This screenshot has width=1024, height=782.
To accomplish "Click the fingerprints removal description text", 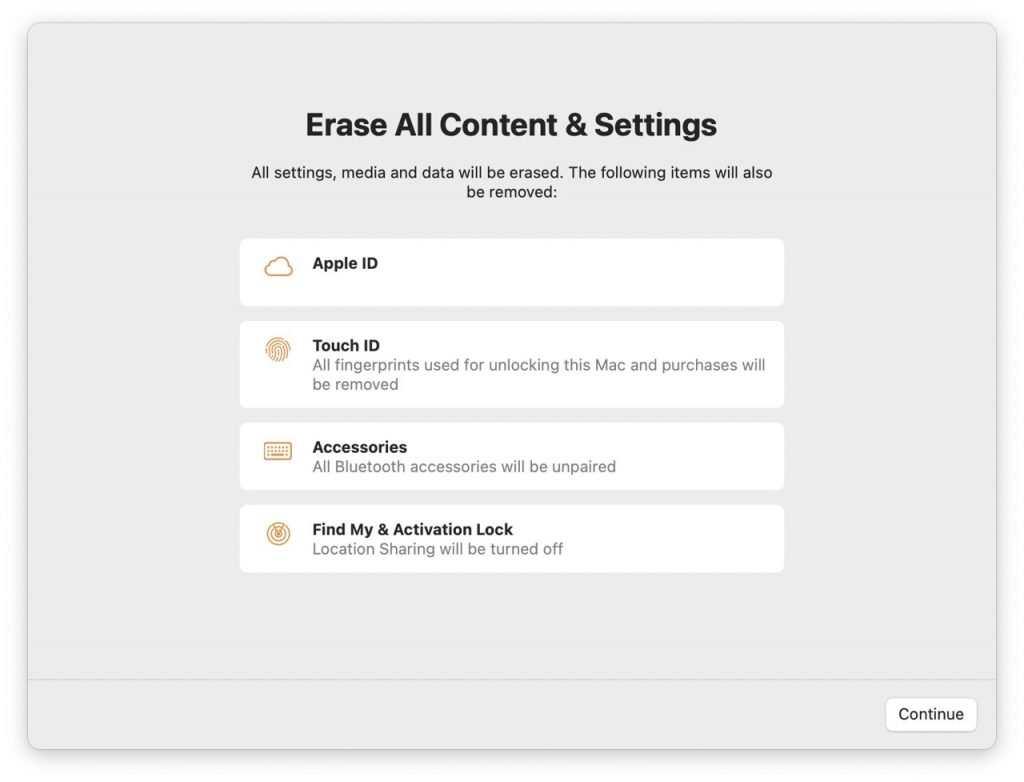I will pyautogui.click(x=538, y=374).
